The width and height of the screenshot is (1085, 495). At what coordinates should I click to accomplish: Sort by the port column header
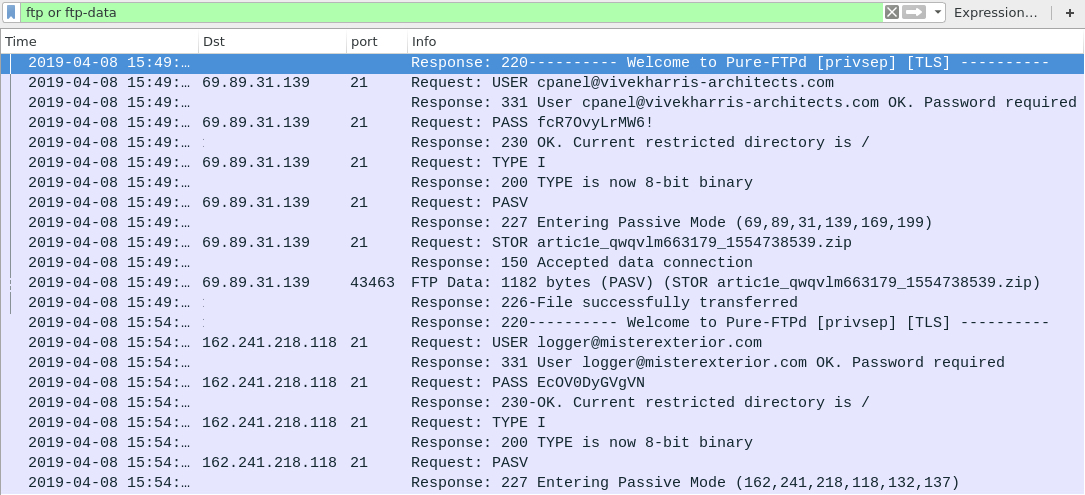click(x=377, y=42)
